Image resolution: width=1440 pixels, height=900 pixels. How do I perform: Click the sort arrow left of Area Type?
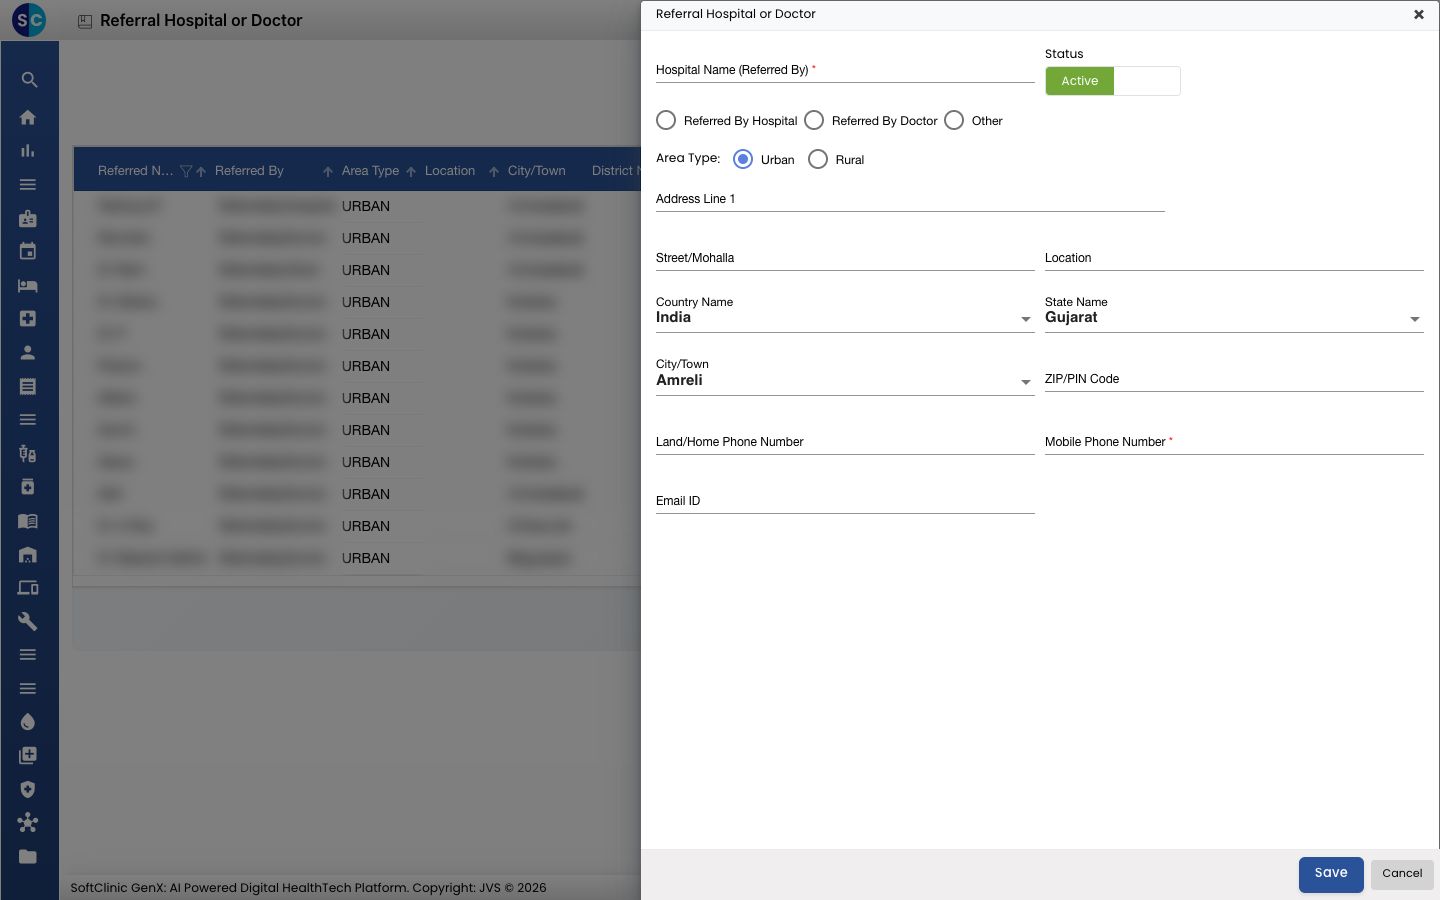coord(328,172)
